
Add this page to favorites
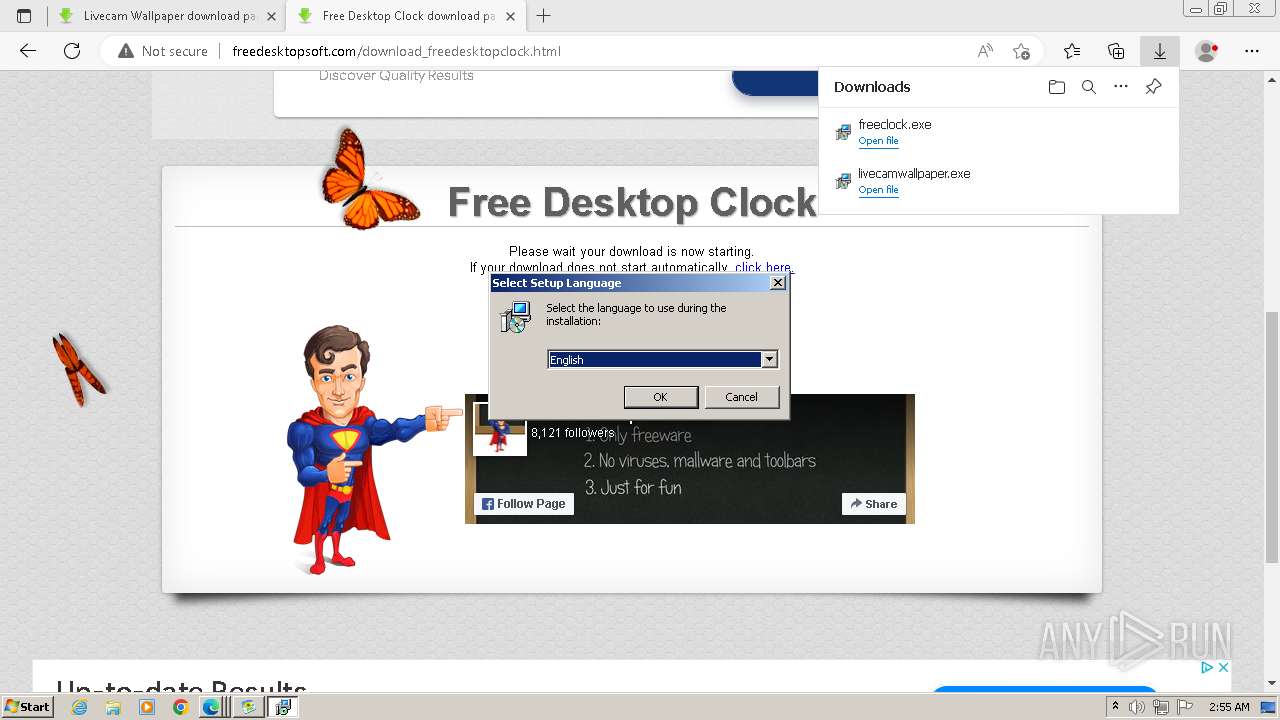pyautogui.click(x=1021, y=51)
